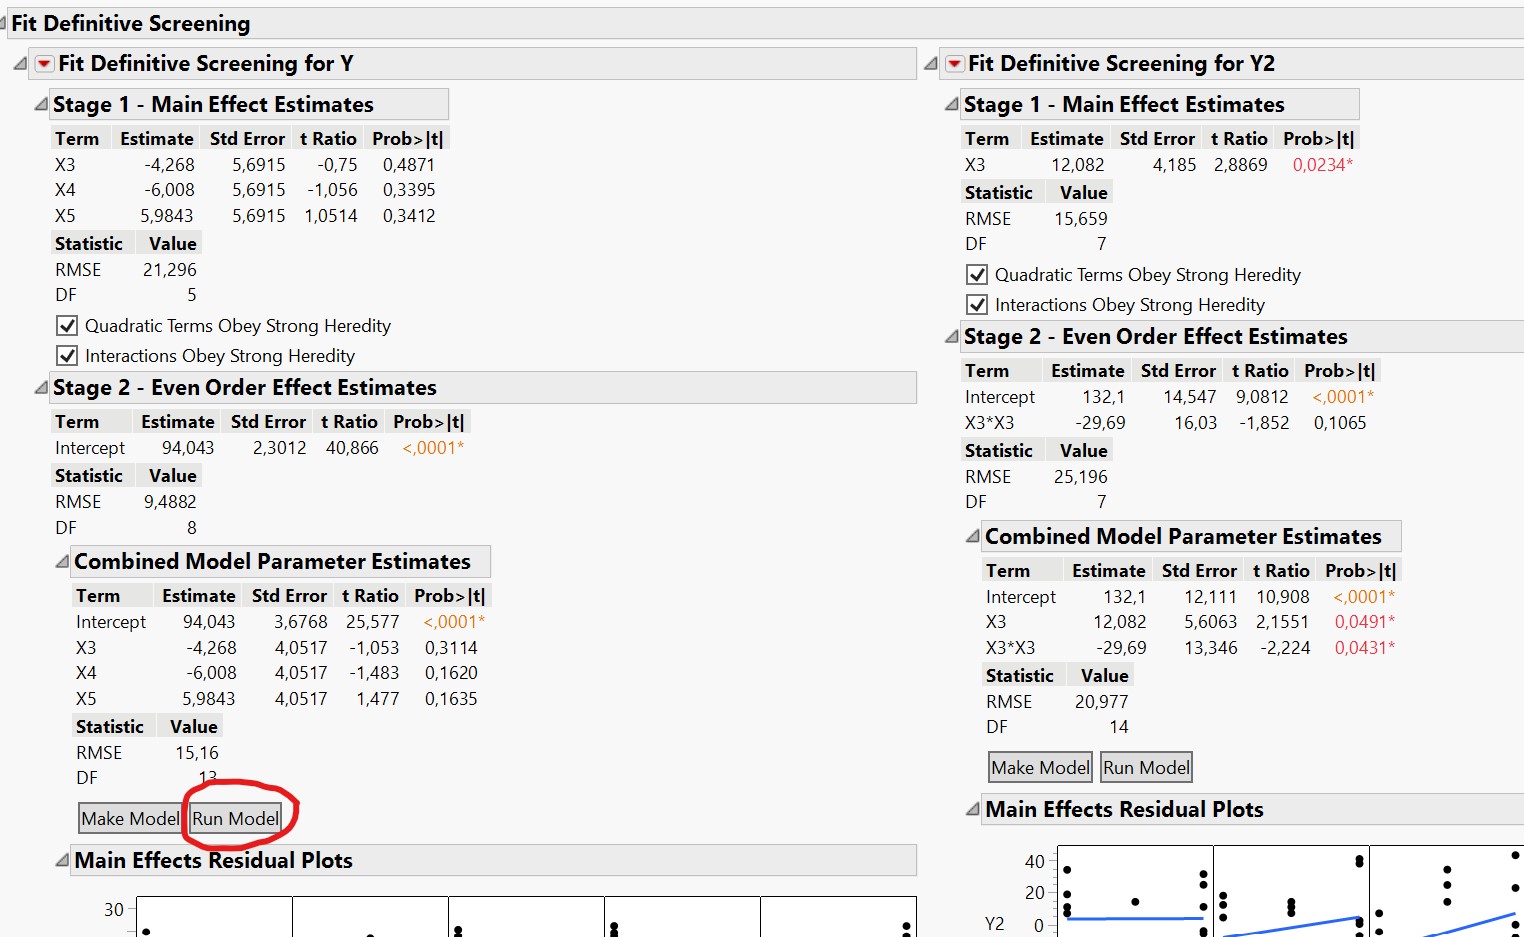Select the significant 0,0234 p-value for X3

coord(1321,163)
